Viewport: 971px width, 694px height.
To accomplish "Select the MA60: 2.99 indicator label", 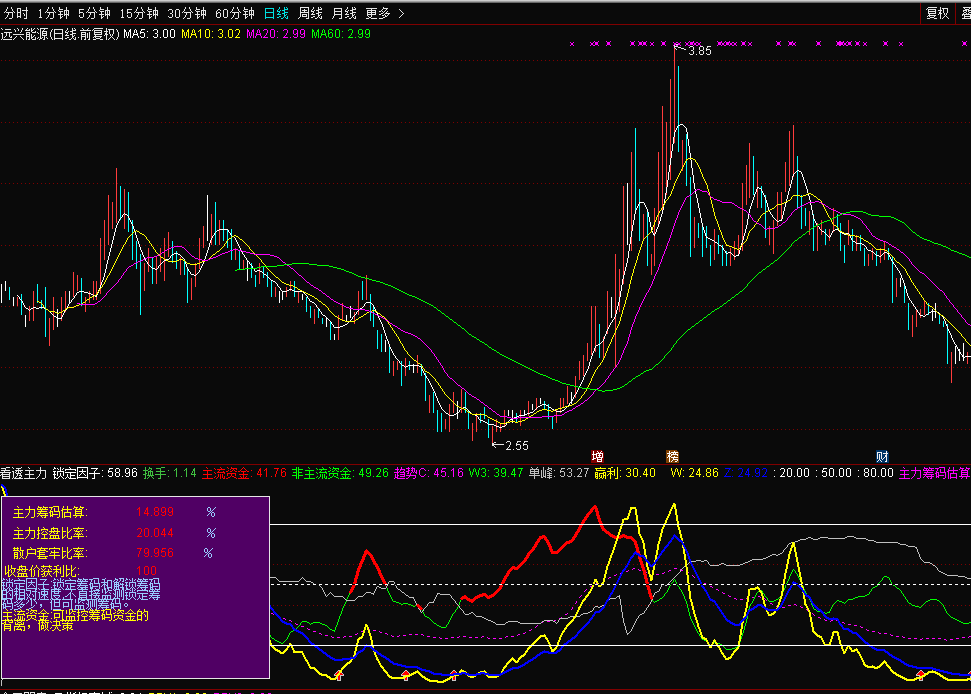I will tap(341, 34).
